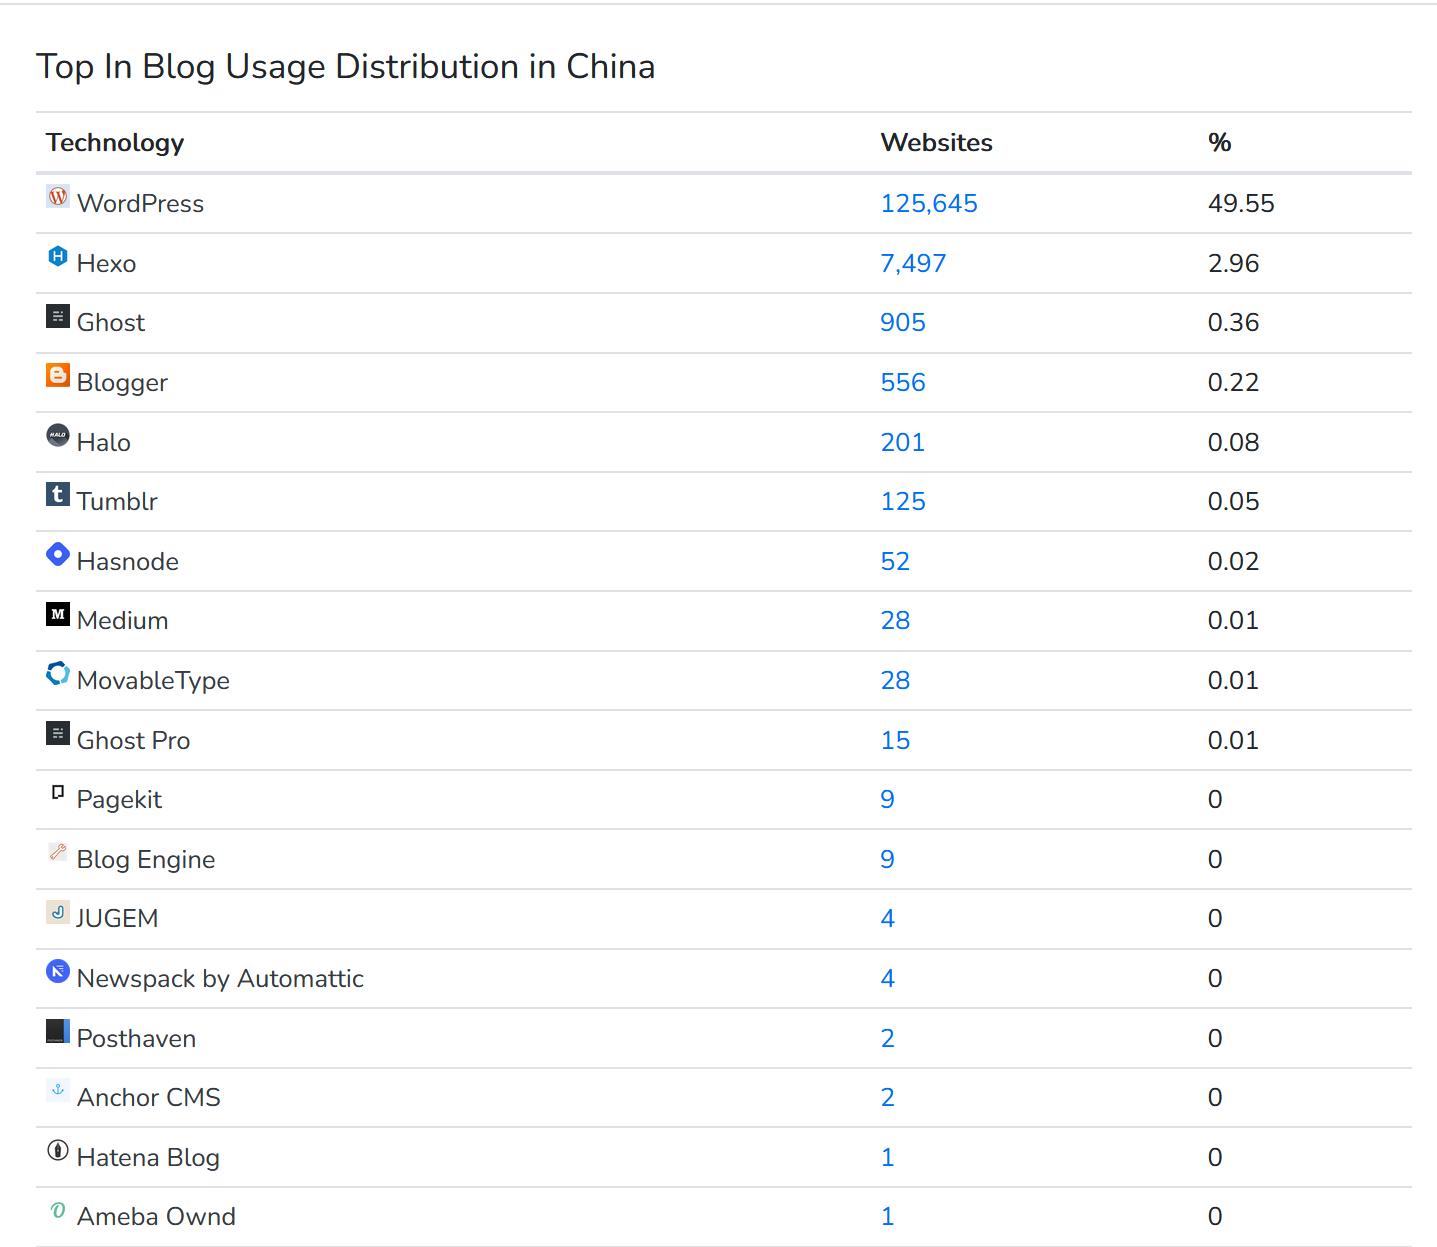
Task: Open Hexo 7,497 websites link
Action: pos(913,264)
